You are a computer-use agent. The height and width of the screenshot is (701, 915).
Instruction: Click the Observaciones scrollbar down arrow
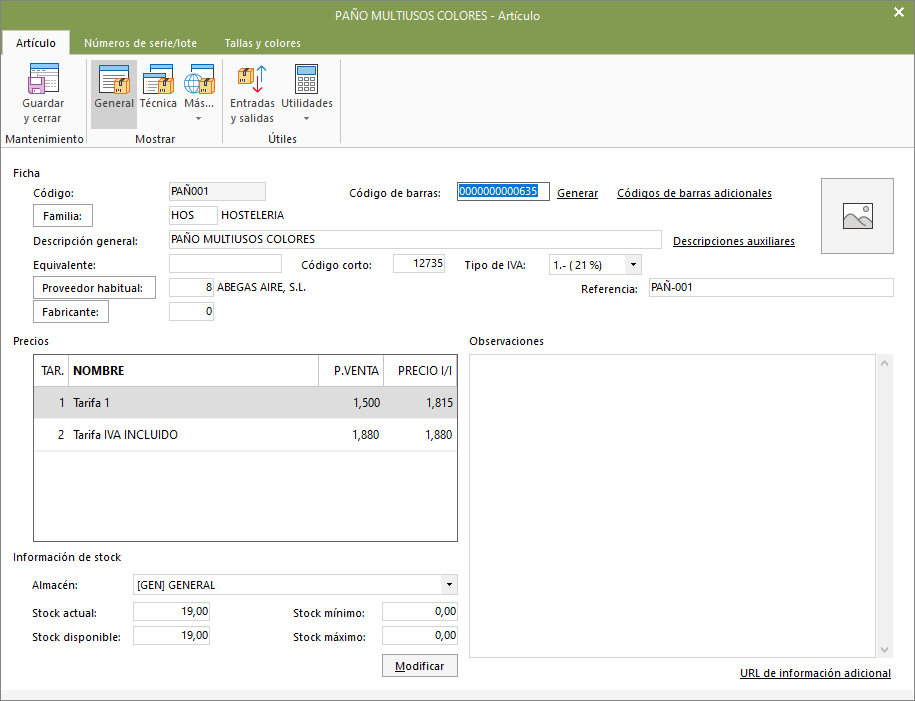[x=884, y=650]
